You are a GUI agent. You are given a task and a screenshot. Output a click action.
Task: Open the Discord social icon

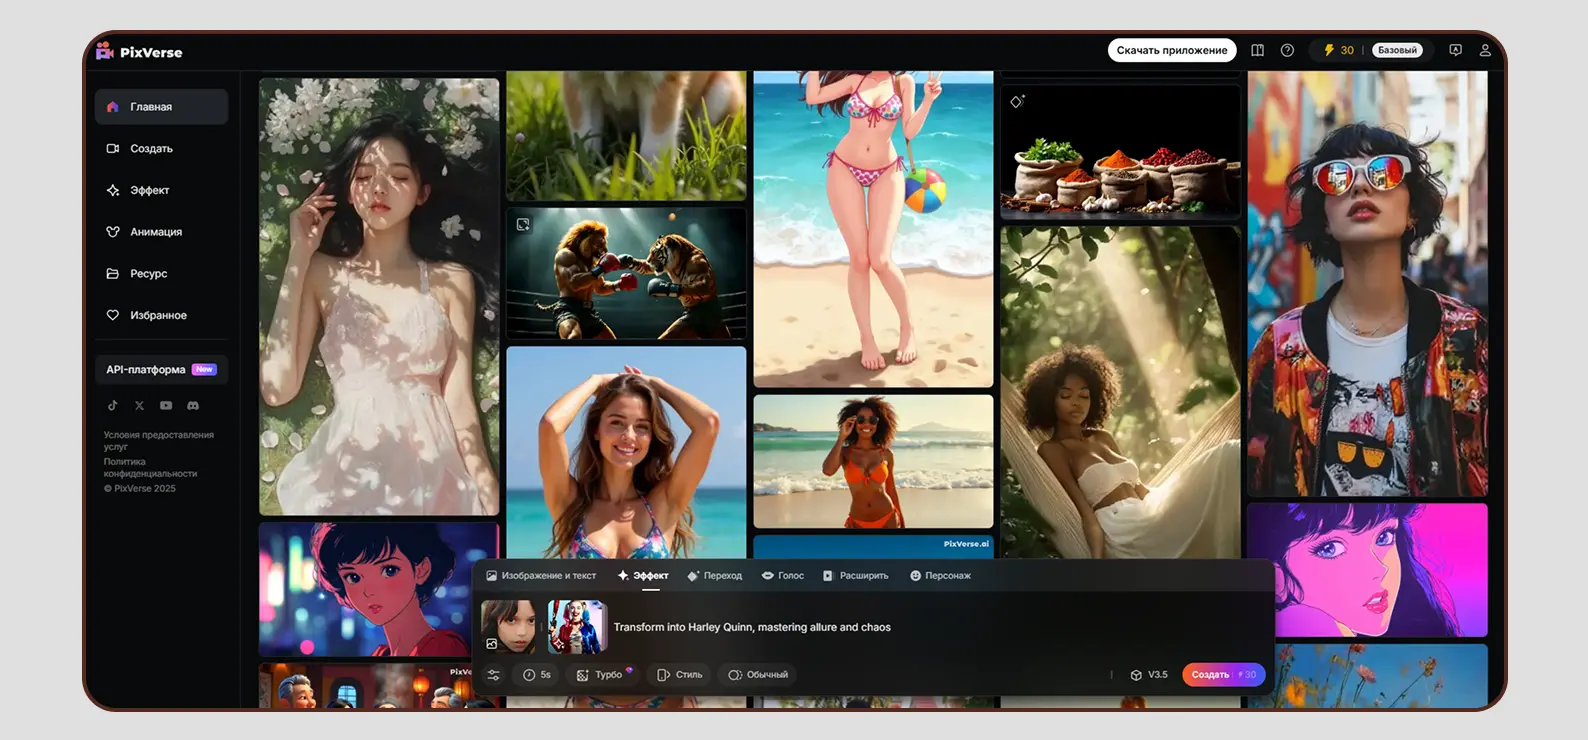[193, 406]
